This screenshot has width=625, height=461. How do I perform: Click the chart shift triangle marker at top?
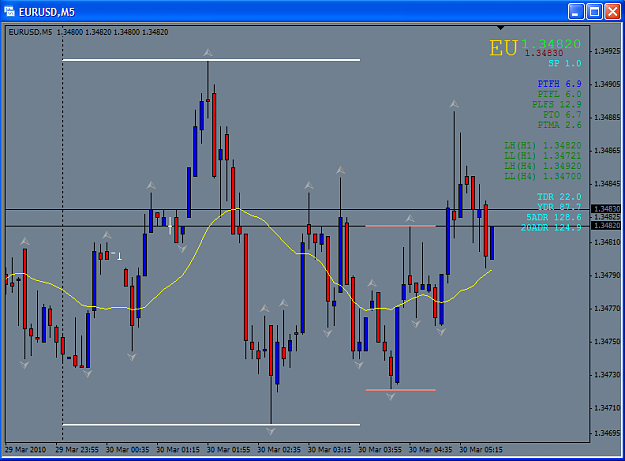pyautogui.click(x=500, y=28)
